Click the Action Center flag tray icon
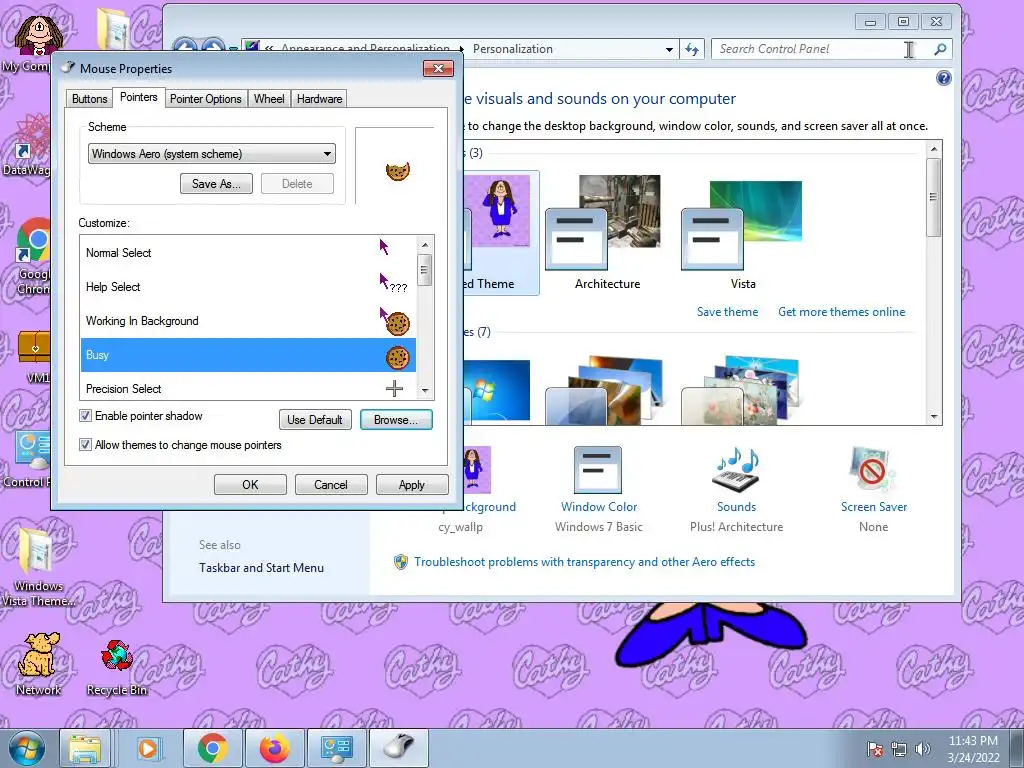Viewport: 1024px width, 768px height. (x=874, y=749)
